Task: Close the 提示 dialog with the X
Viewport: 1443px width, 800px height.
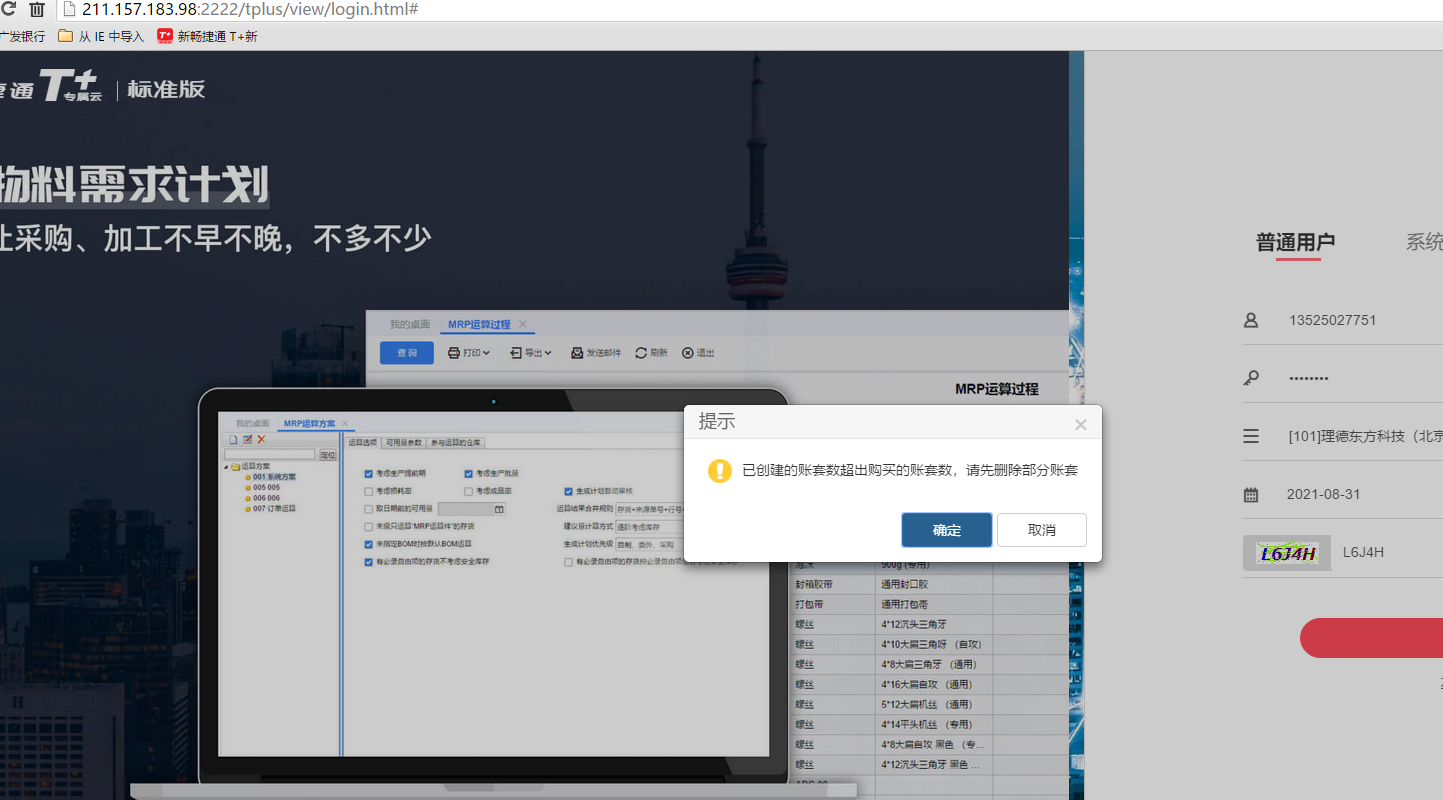Action: 1080,424
